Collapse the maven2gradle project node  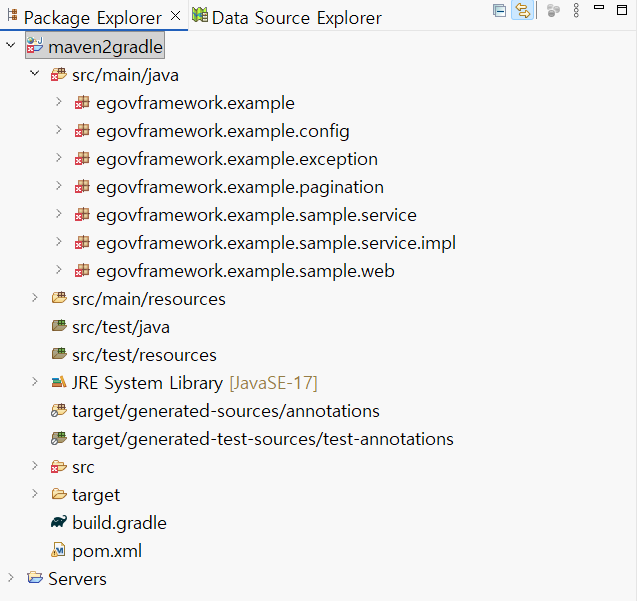coord(11,47)
